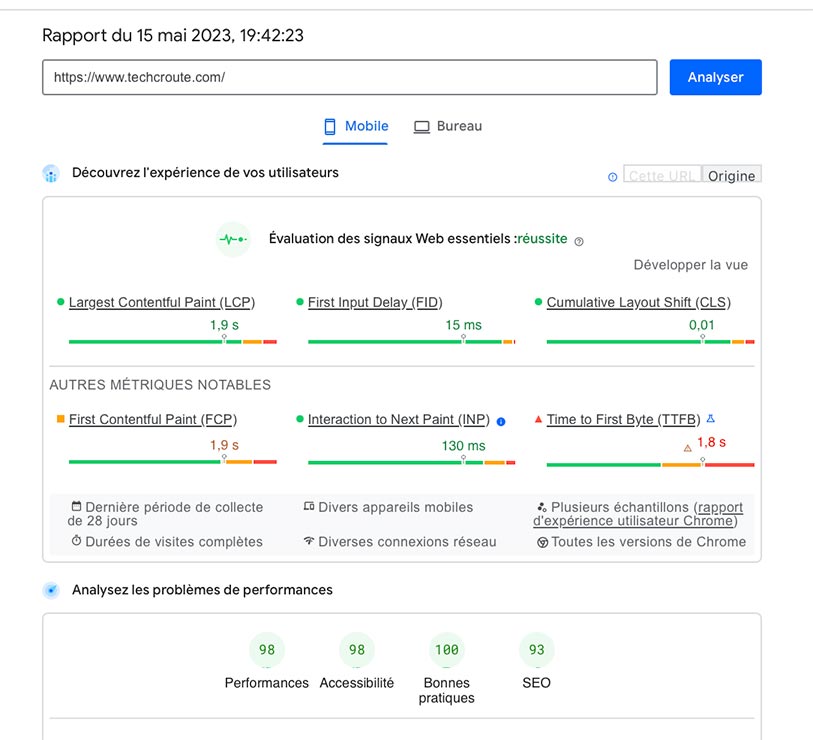Click the green web vitals pulse icon

click(x=233, y=239)
